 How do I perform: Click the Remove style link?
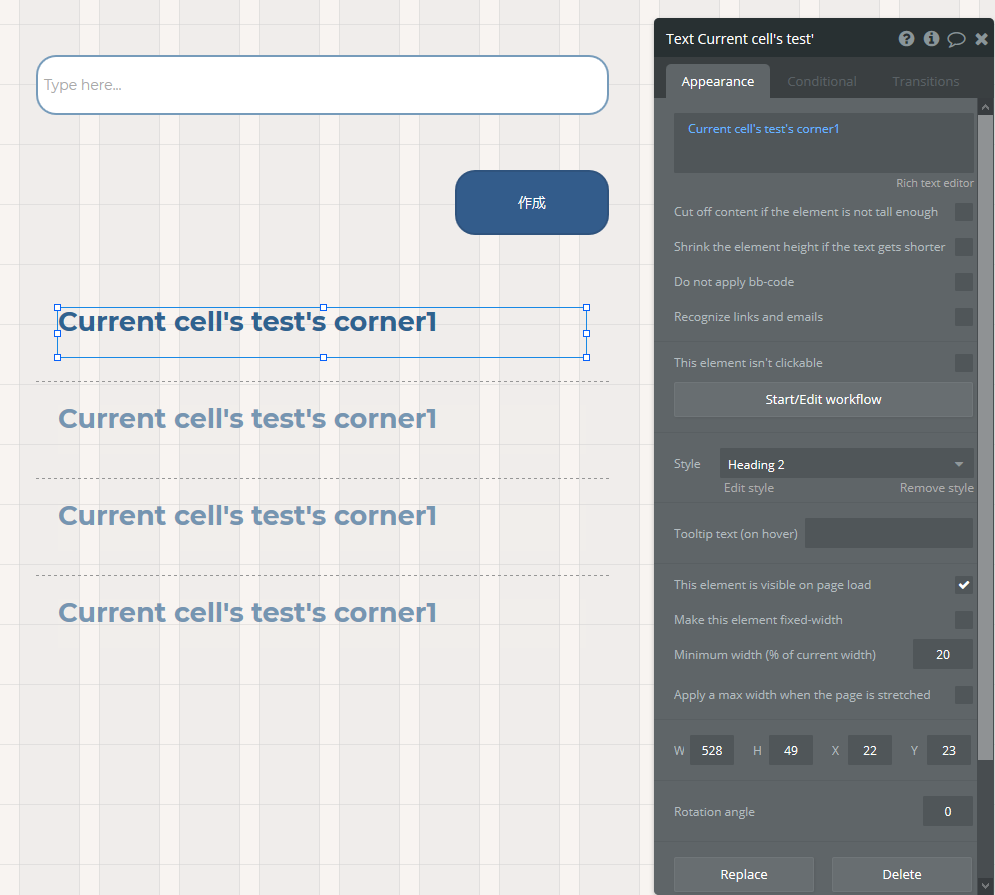point(936,487)
